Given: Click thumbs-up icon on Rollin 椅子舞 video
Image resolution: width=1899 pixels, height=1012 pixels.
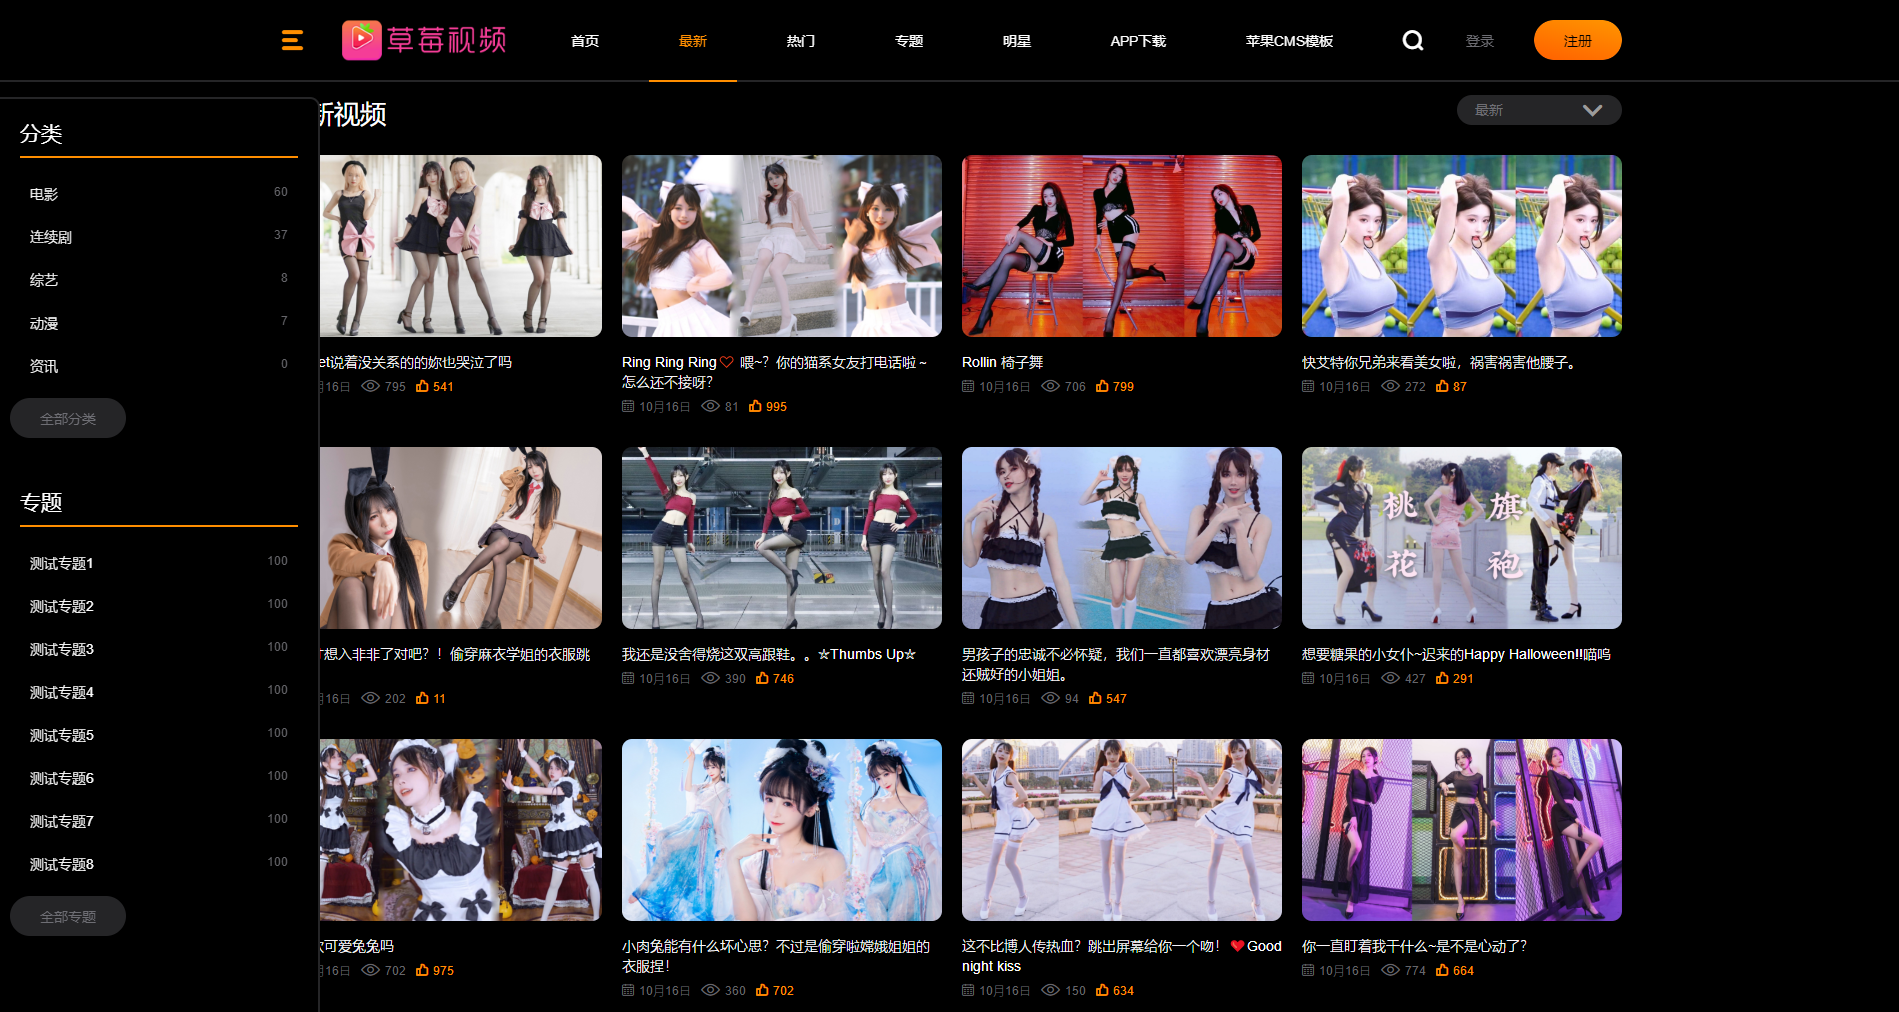Looking at the screenshot, I should click(1102, 386).
